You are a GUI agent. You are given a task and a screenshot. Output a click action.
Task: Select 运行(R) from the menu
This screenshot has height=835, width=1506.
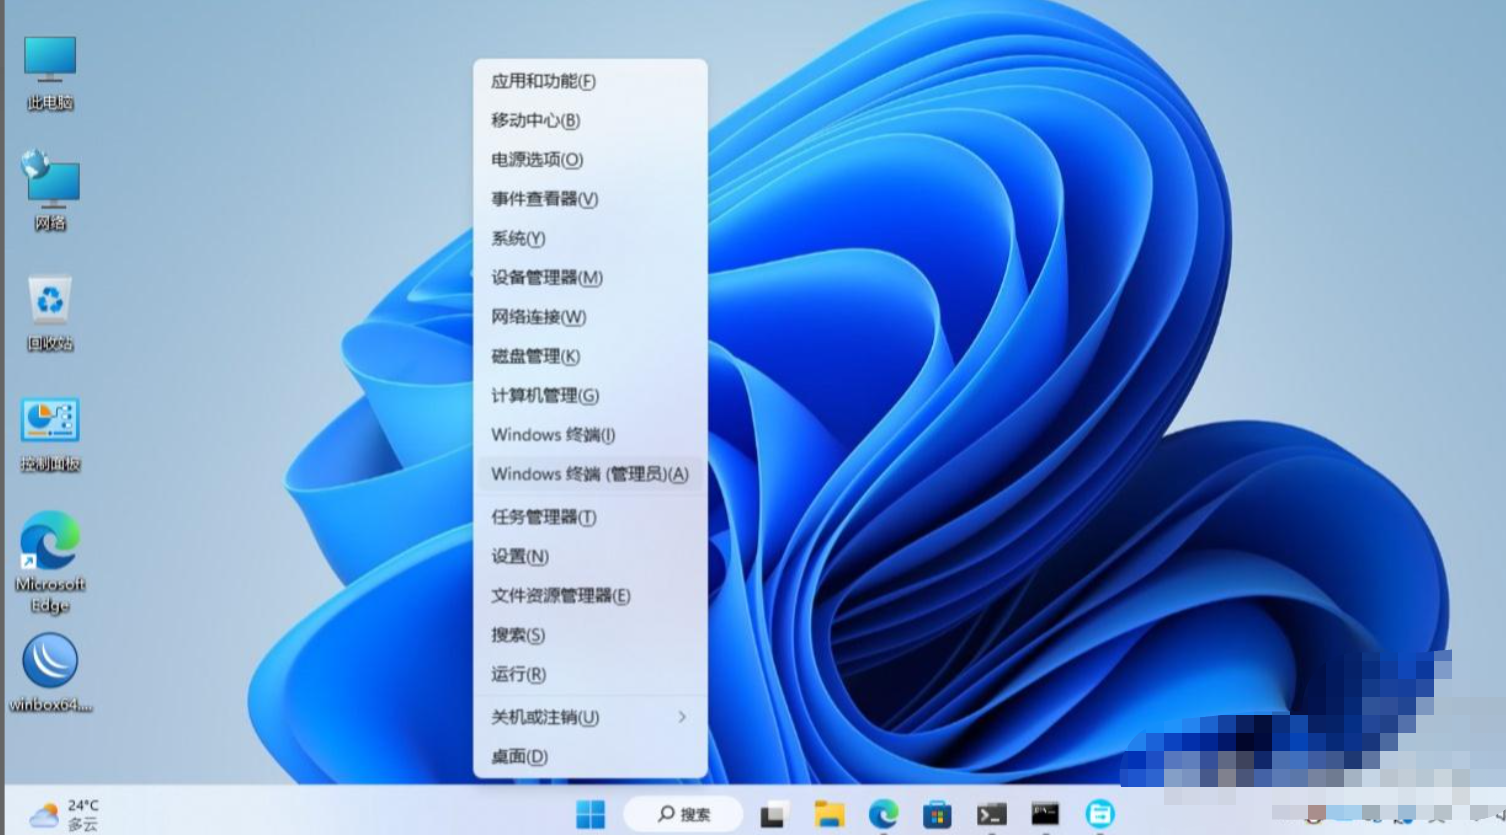pos(518,674)
